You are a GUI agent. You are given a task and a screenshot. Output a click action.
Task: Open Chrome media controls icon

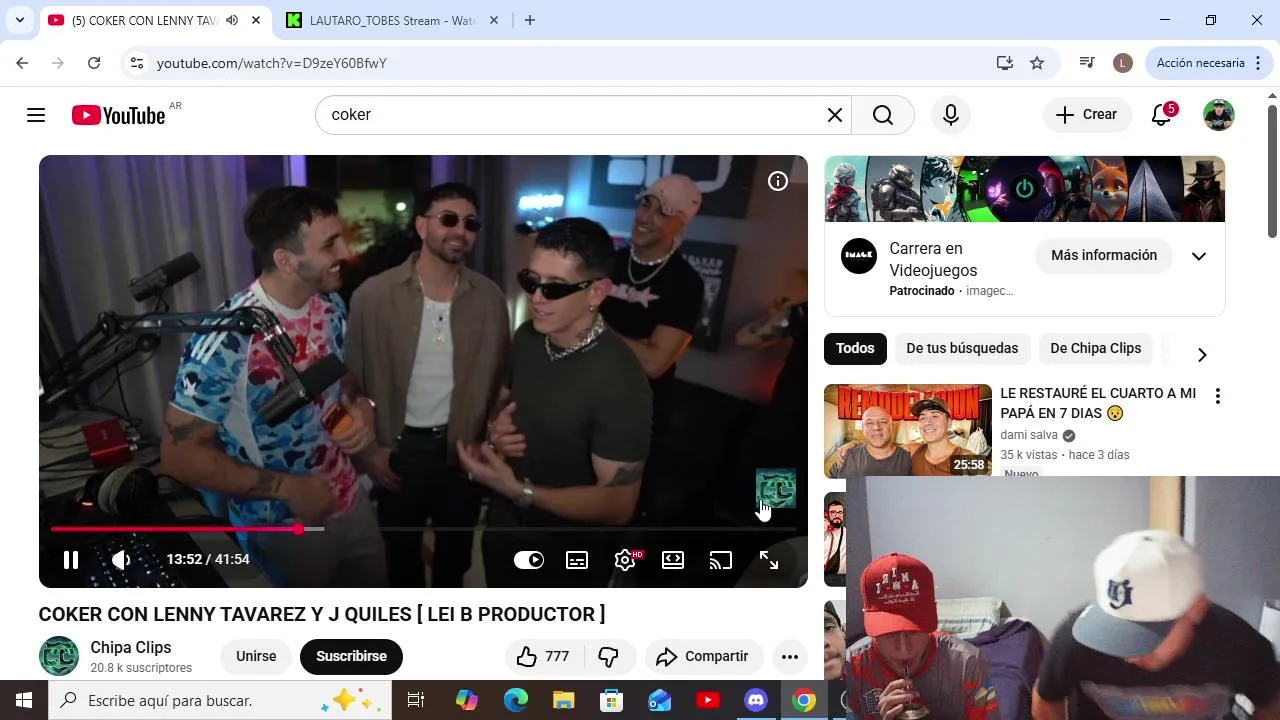pos(1087,63)
